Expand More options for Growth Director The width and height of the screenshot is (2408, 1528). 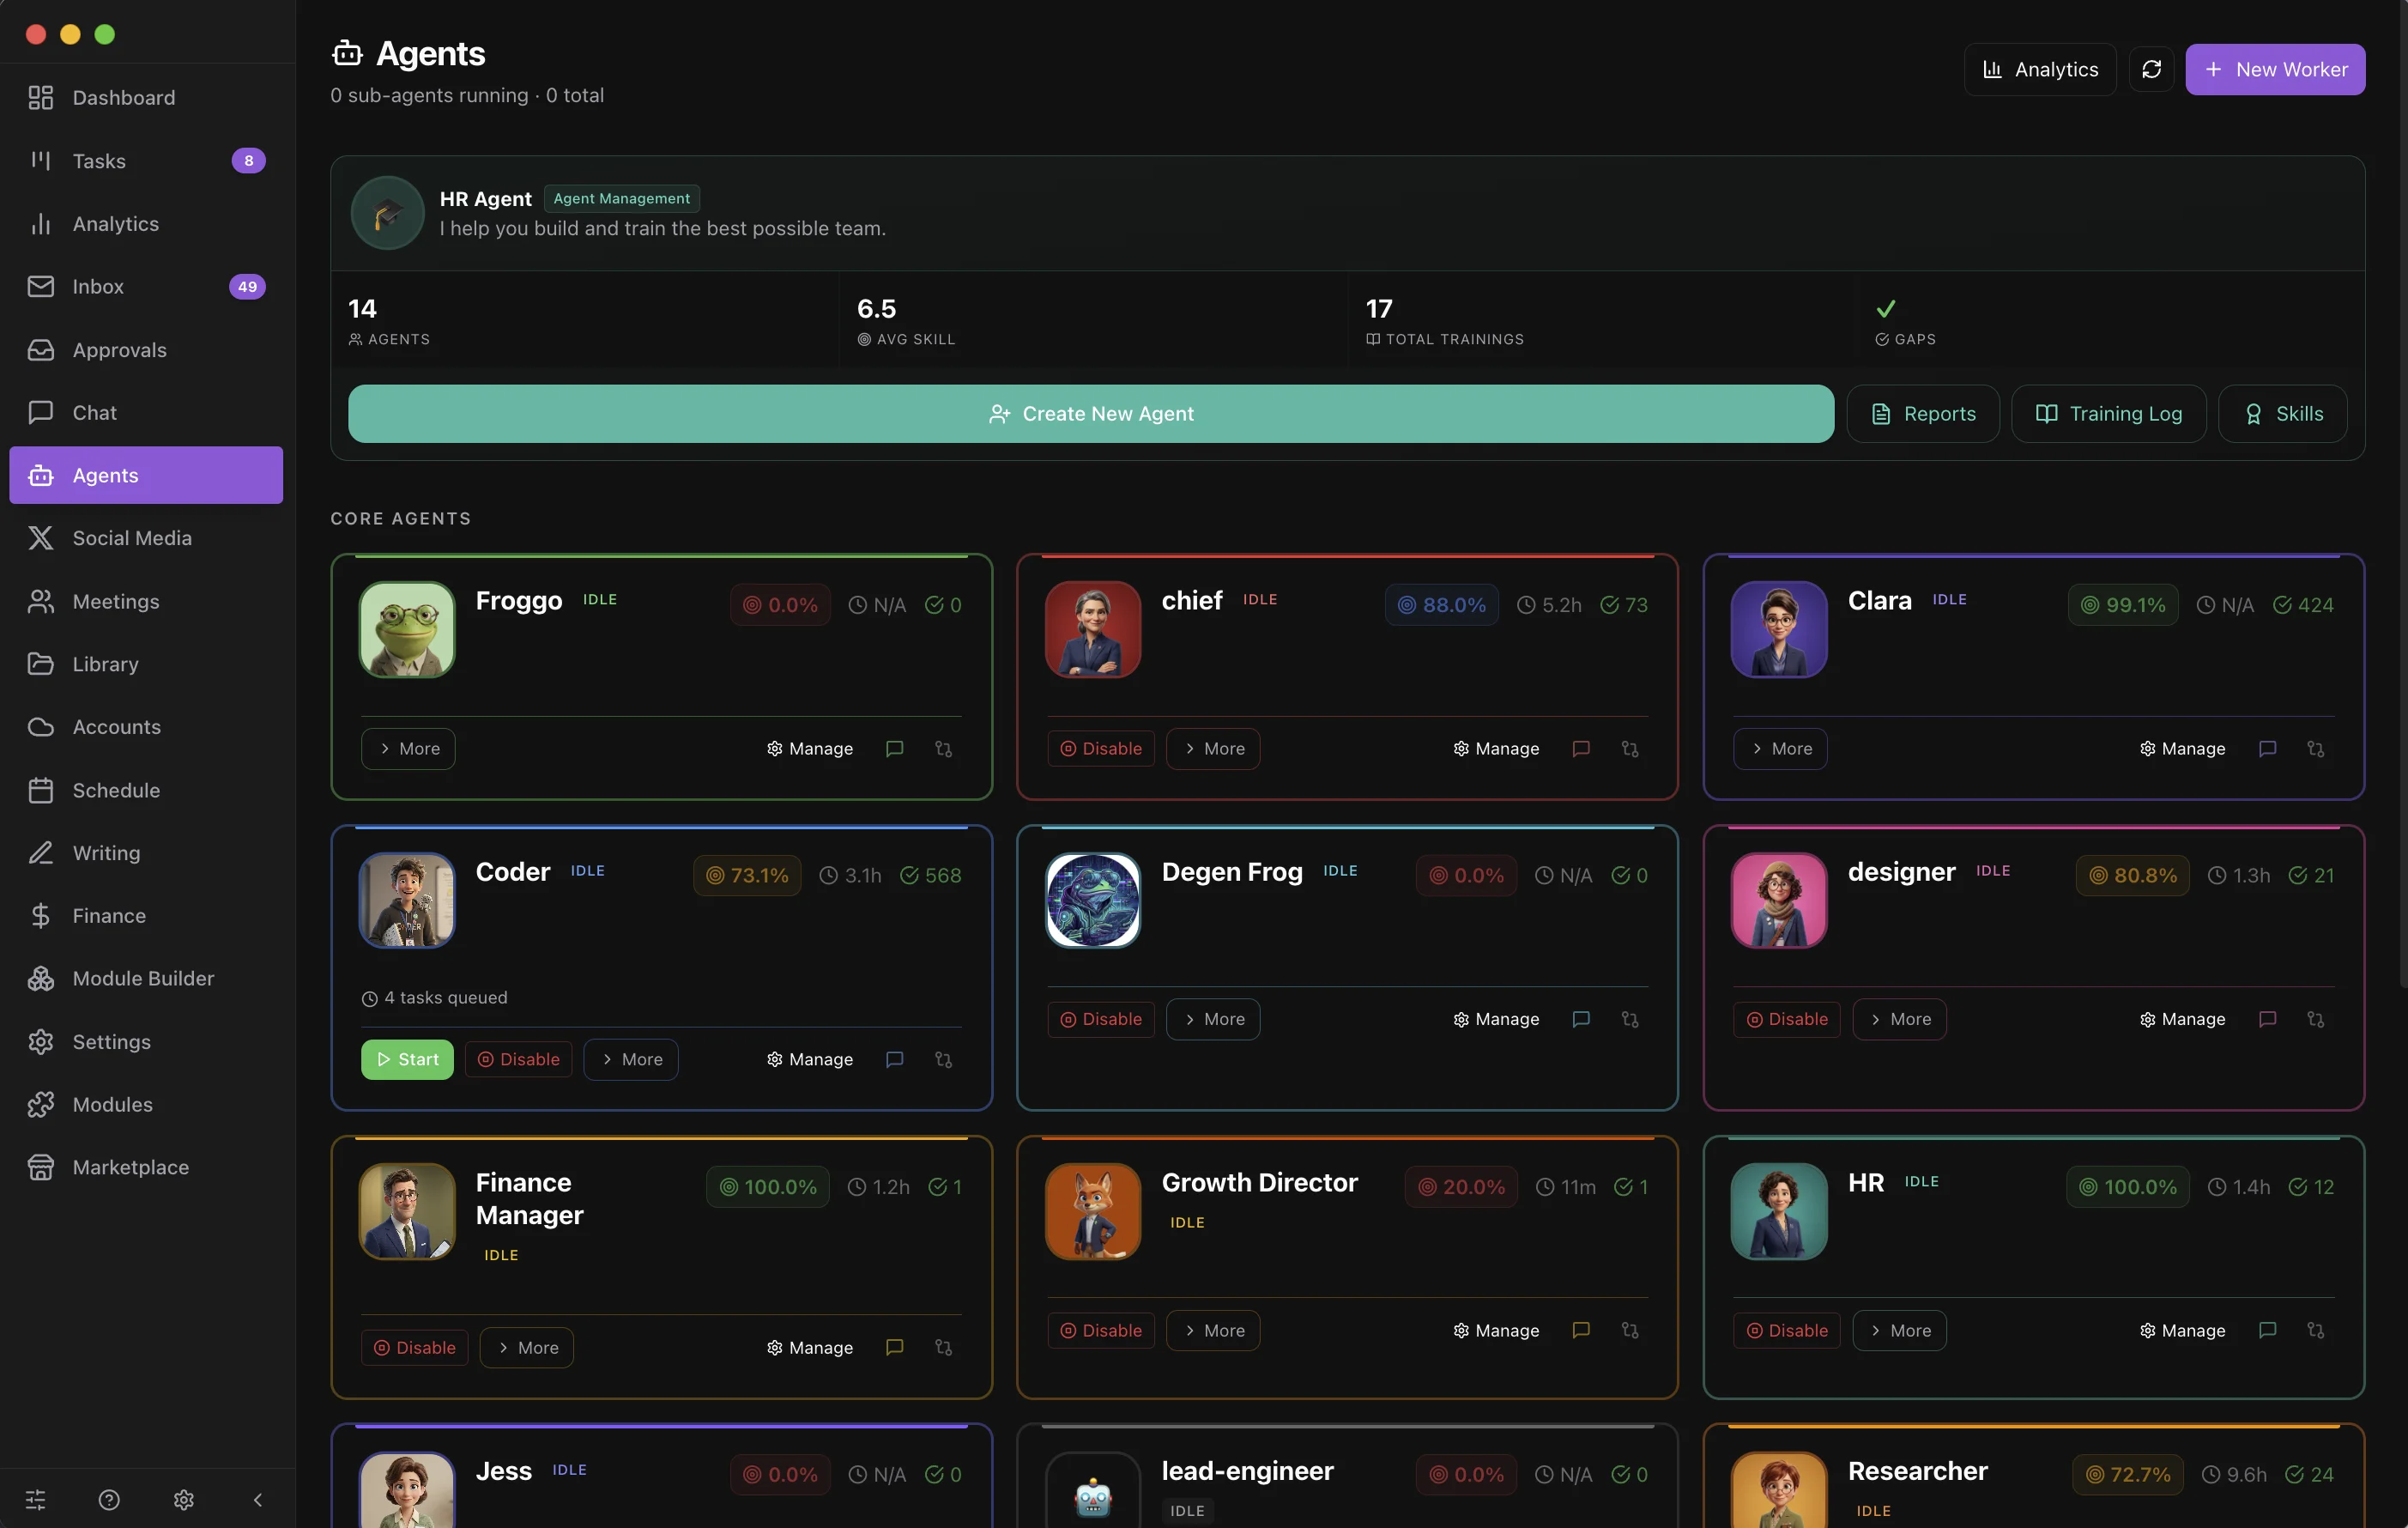pyautogui.click(x=1213, y=1330)
